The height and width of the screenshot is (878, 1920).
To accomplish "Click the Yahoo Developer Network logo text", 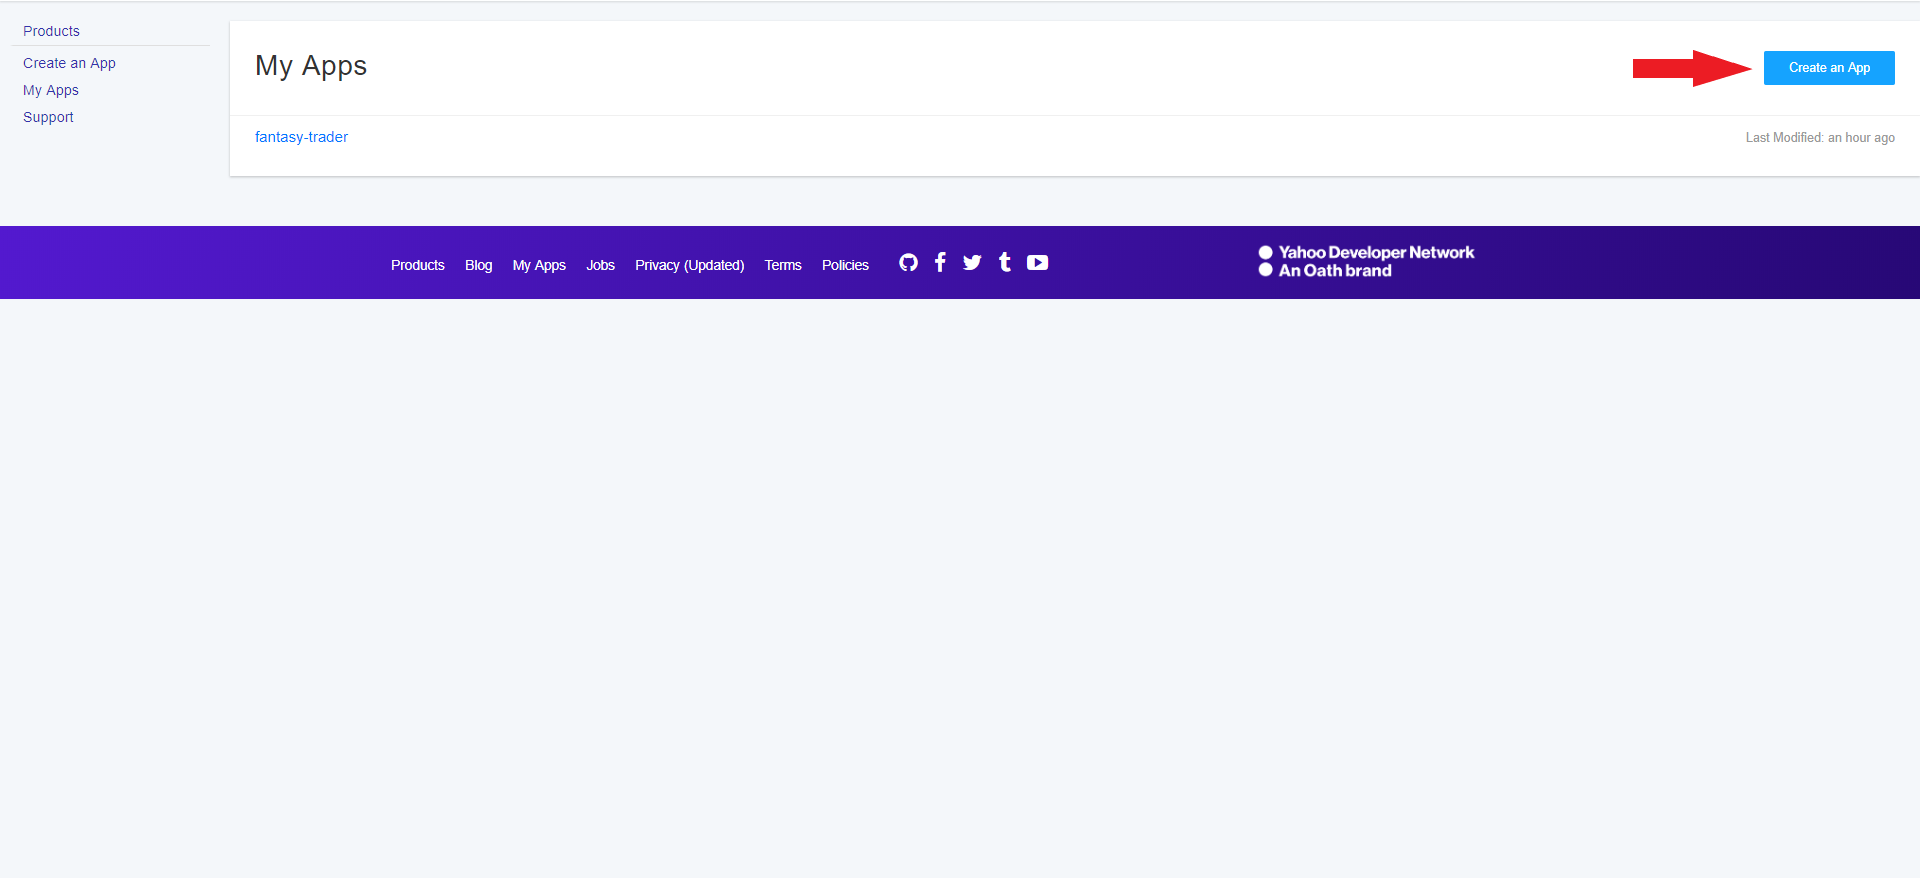I will point(1376,253).
